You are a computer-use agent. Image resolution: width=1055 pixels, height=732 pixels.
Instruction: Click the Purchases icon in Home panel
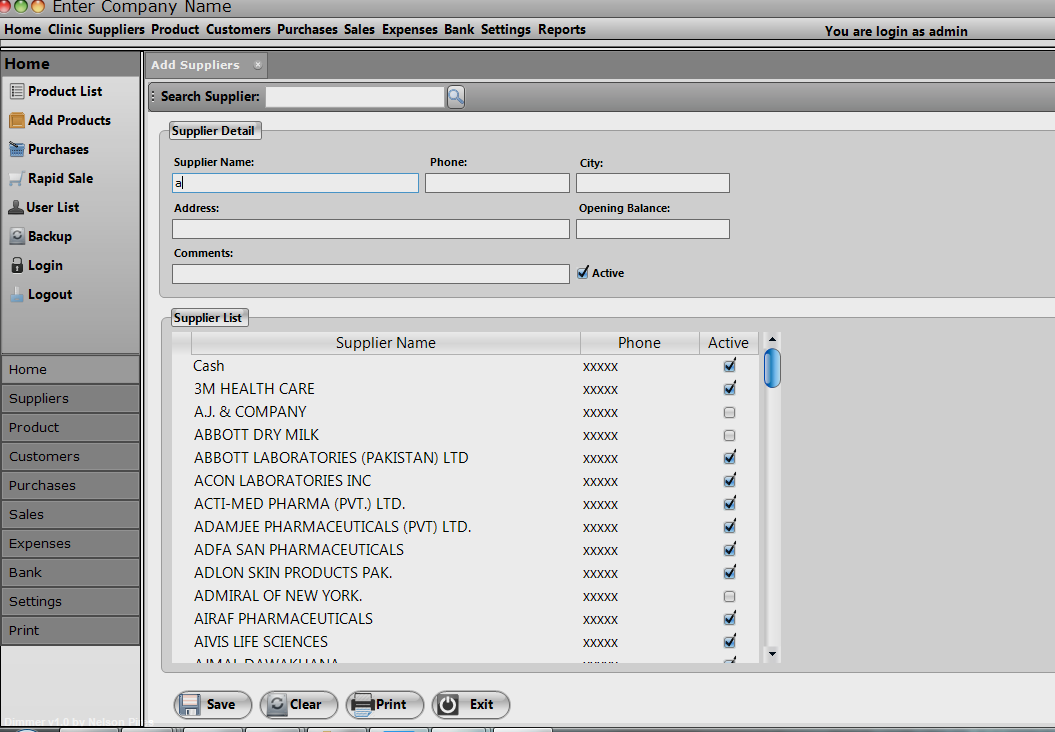click(x=17, y=149)
